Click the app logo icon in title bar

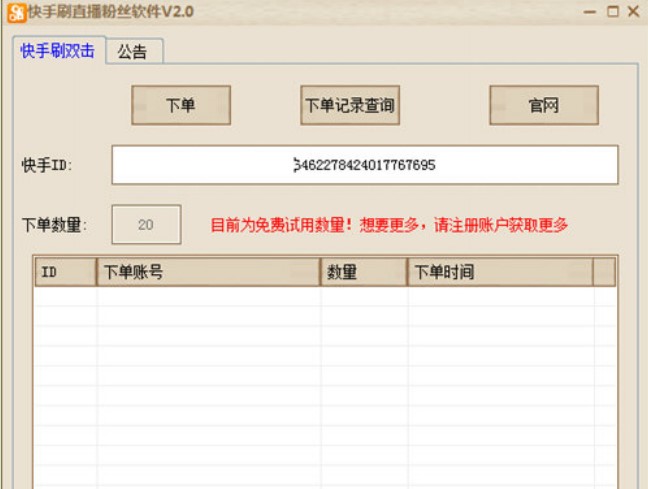pyautogui.click(x=17, y=12)
